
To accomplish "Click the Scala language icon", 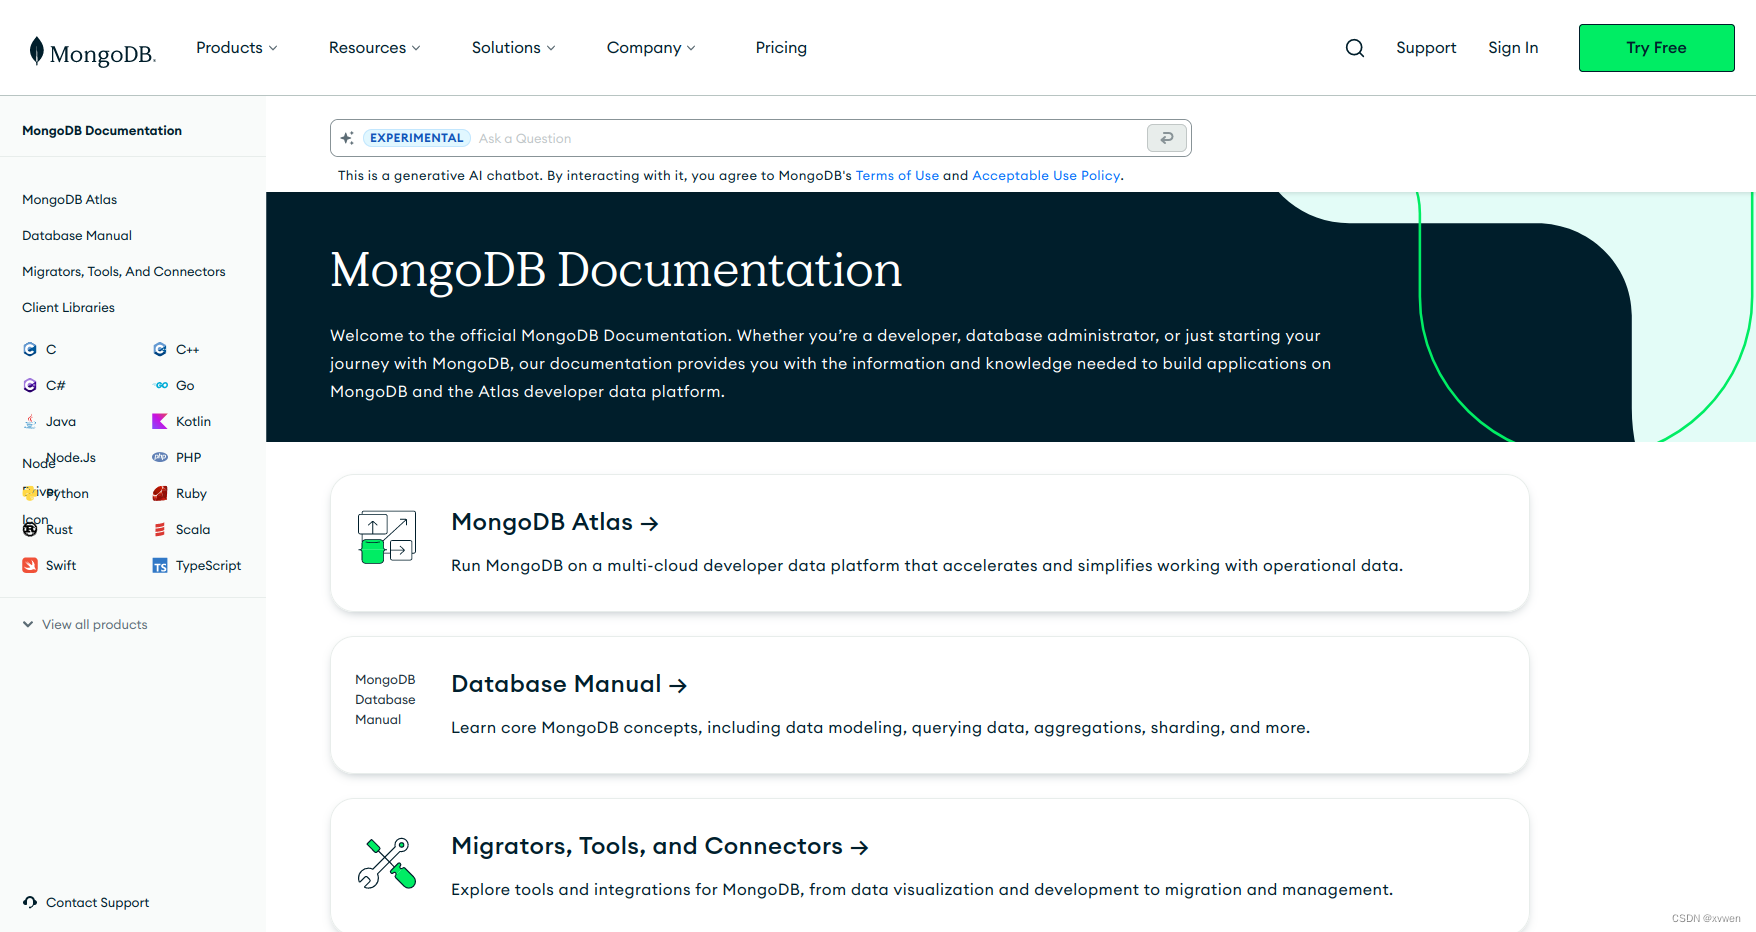I will (160, 529).
